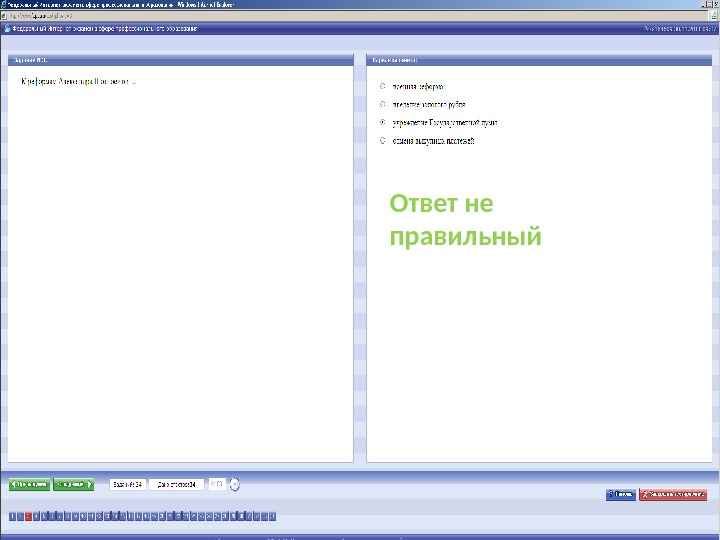Click the exam logo icon in the blue header
This screenshot has width=720, height=540.
[7, 28]
